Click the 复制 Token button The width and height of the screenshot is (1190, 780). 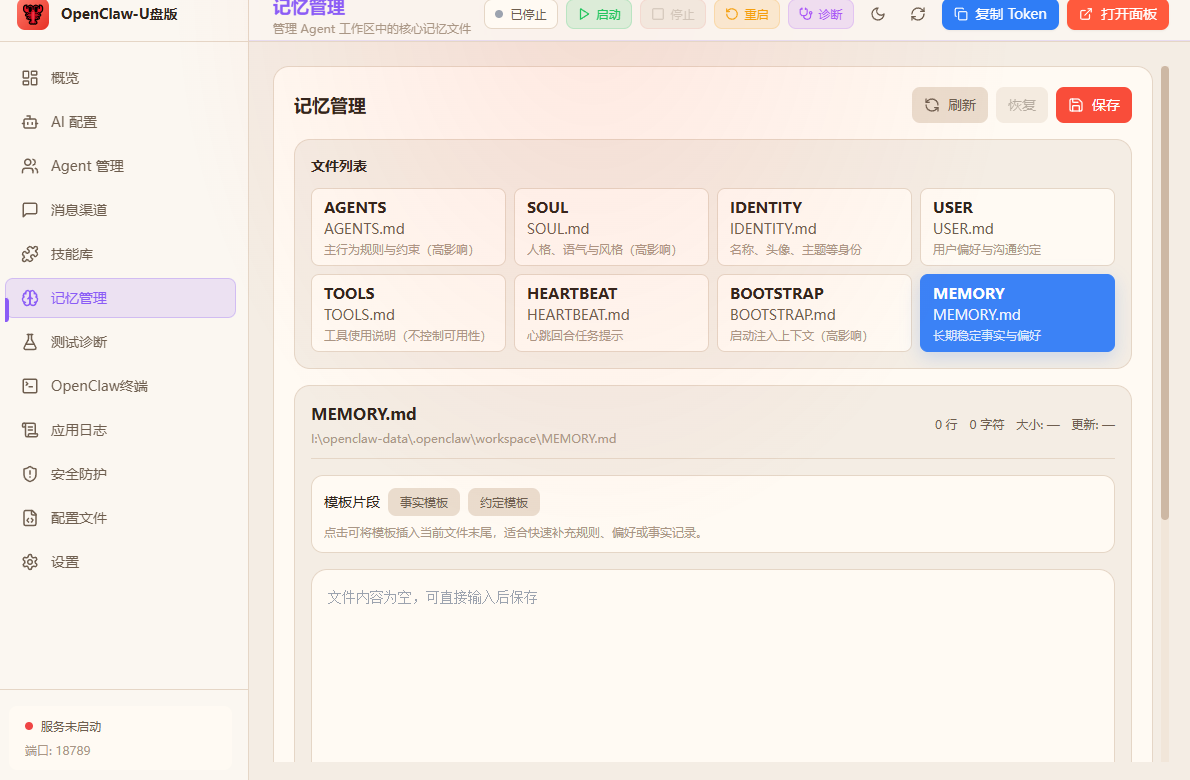click(x=1000, y=14)
